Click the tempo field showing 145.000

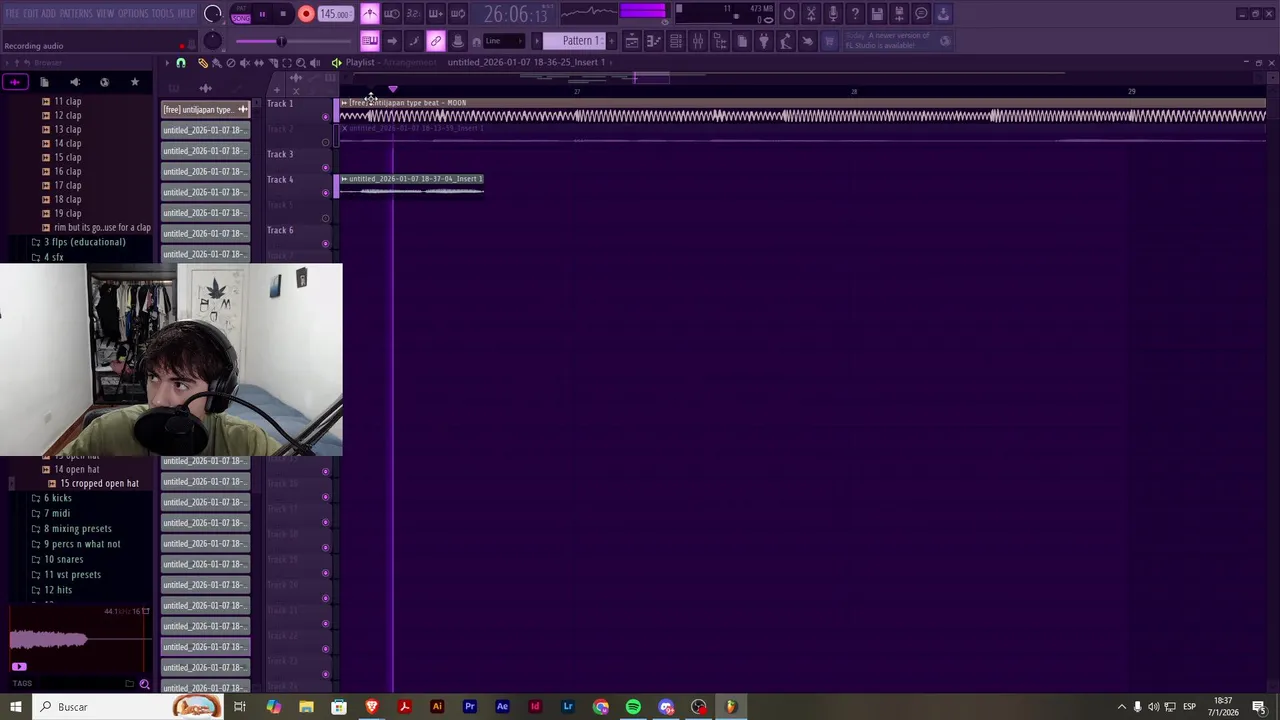[335, 14]
